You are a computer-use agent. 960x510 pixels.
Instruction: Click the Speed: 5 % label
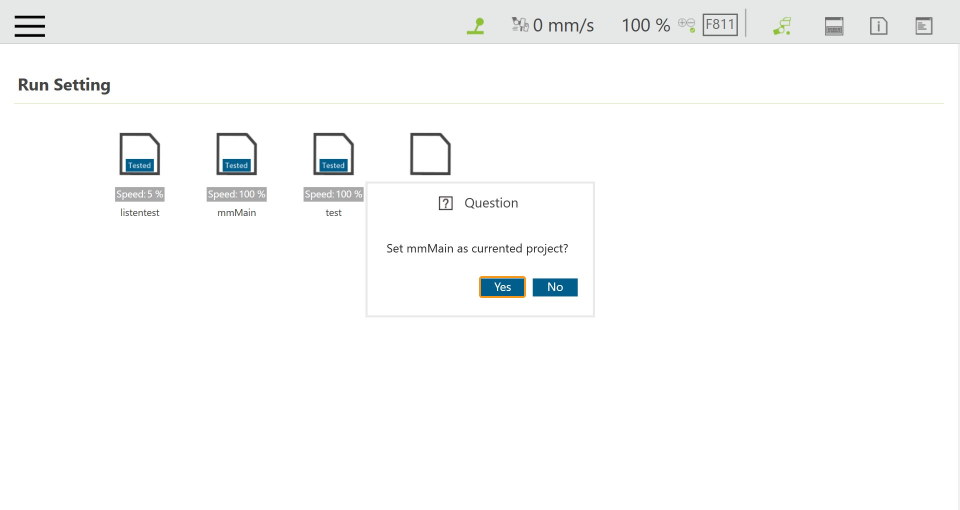140,194
